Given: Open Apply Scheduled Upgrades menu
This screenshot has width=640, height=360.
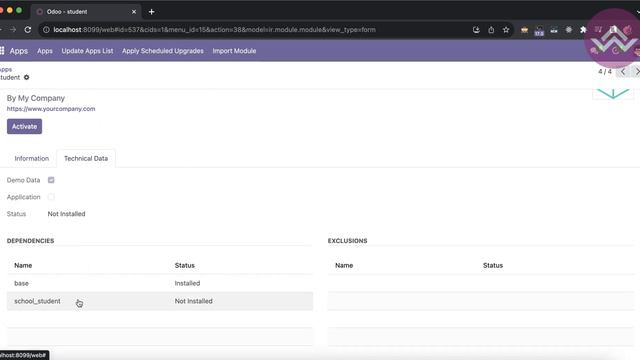Looking at the screenshot, I should [x=163, y=51].
